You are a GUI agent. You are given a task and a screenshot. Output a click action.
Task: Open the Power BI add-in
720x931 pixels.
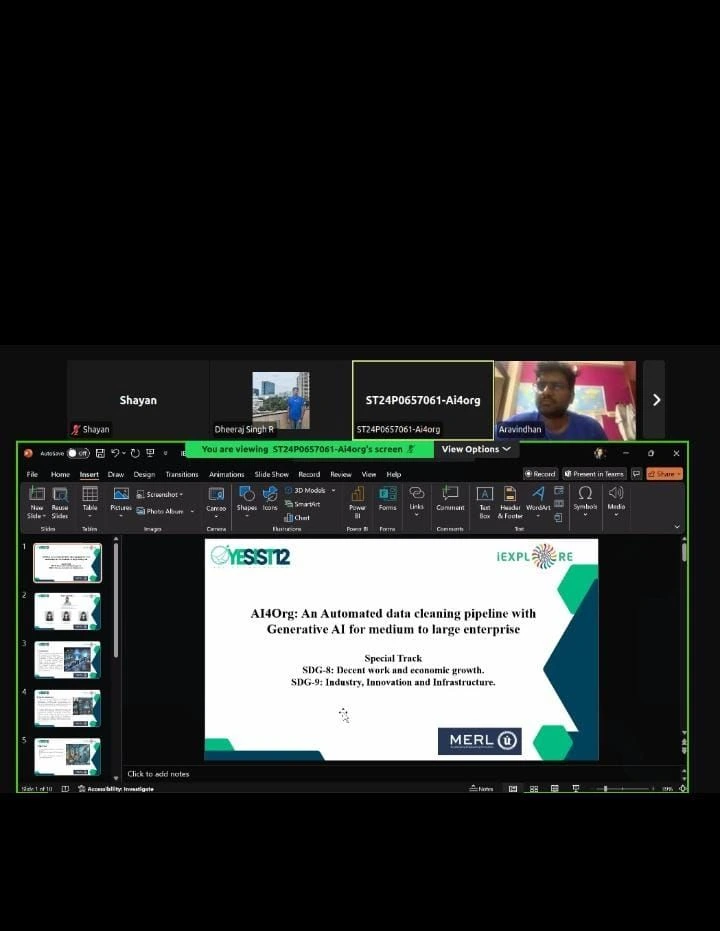pyautogui.click(x=357, y=498)
